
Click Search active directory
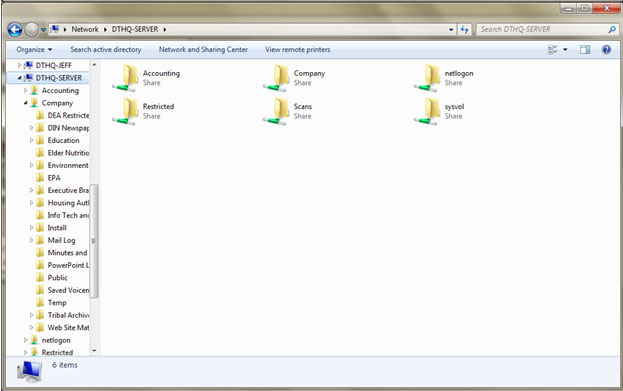[106, 50]
